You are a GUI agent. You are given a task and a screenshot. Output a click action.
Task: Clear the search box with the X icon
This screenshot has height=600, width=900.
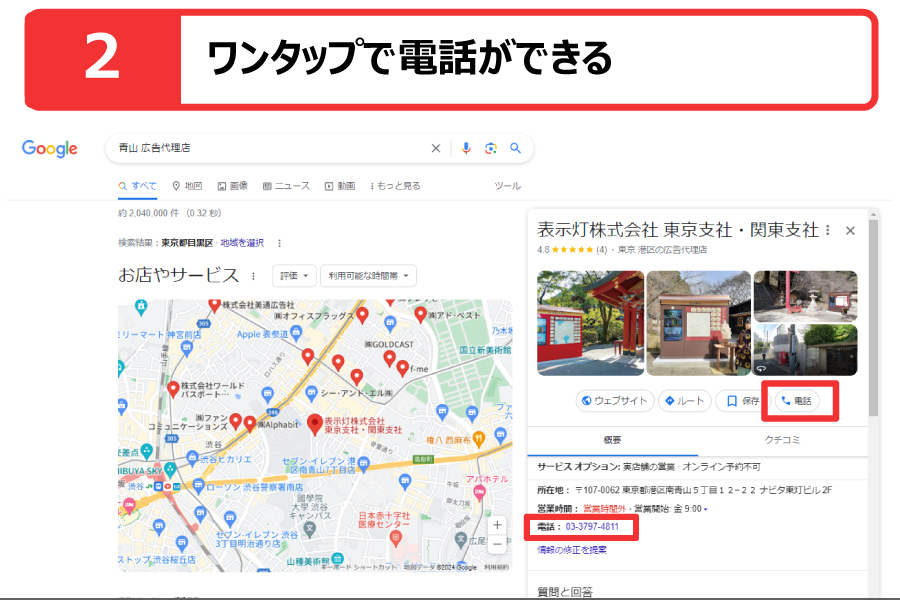(436, 148)
